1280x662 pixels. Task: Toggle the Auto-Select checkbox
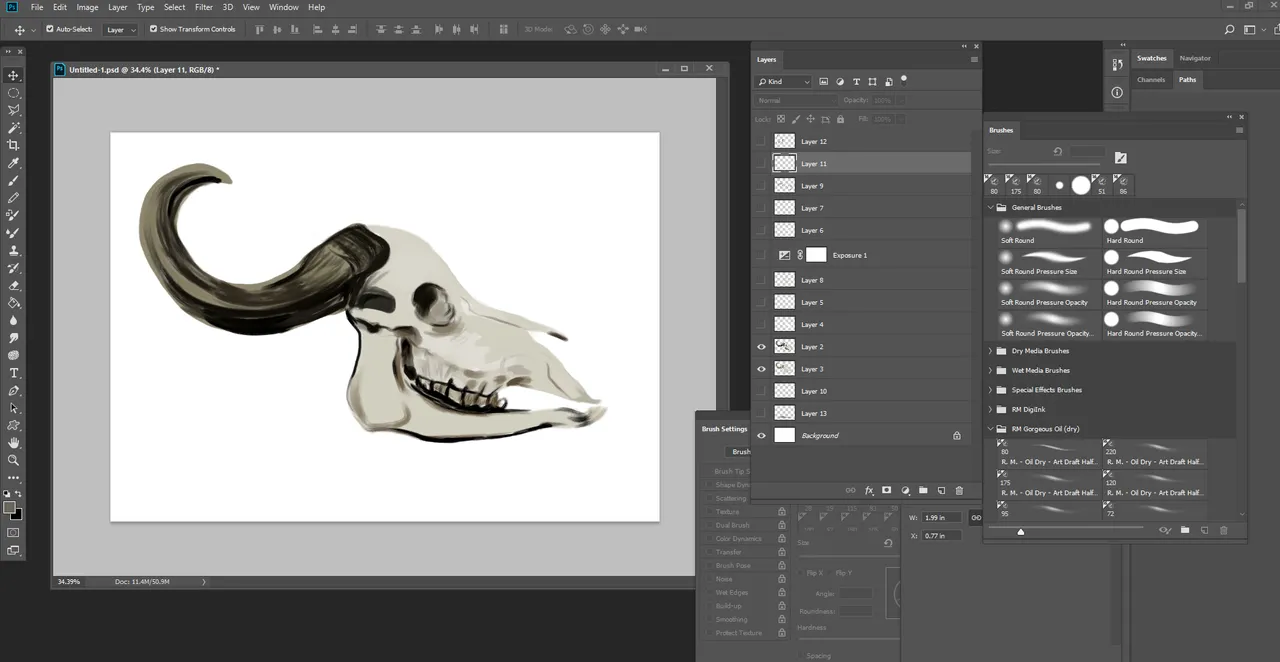click(50, 29)
